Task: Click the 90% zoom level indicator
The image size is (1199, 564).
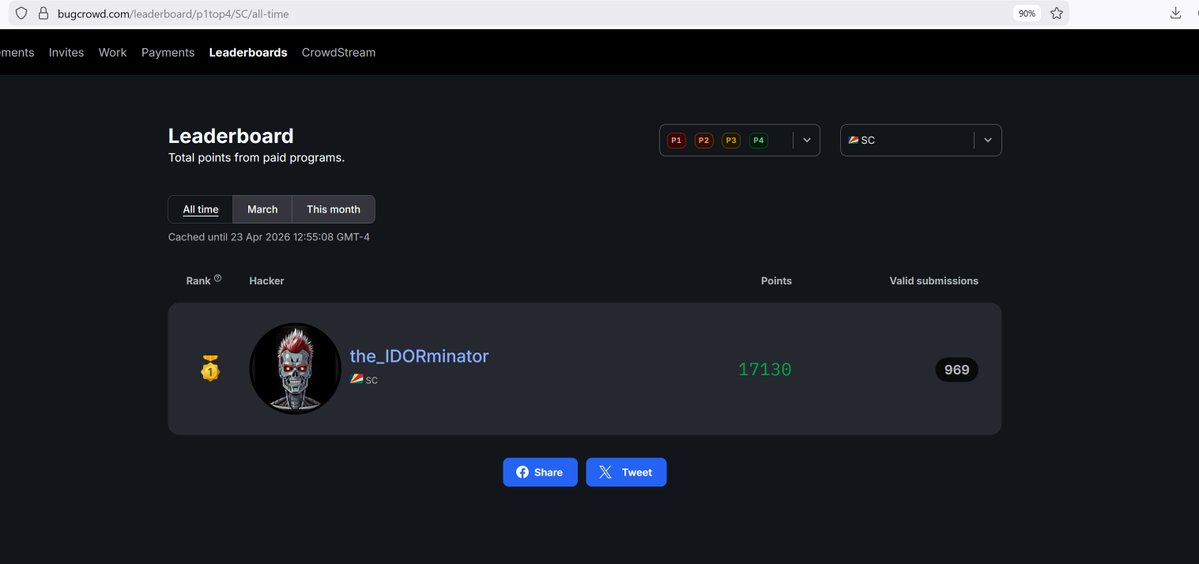Action: pos(1027,13)
